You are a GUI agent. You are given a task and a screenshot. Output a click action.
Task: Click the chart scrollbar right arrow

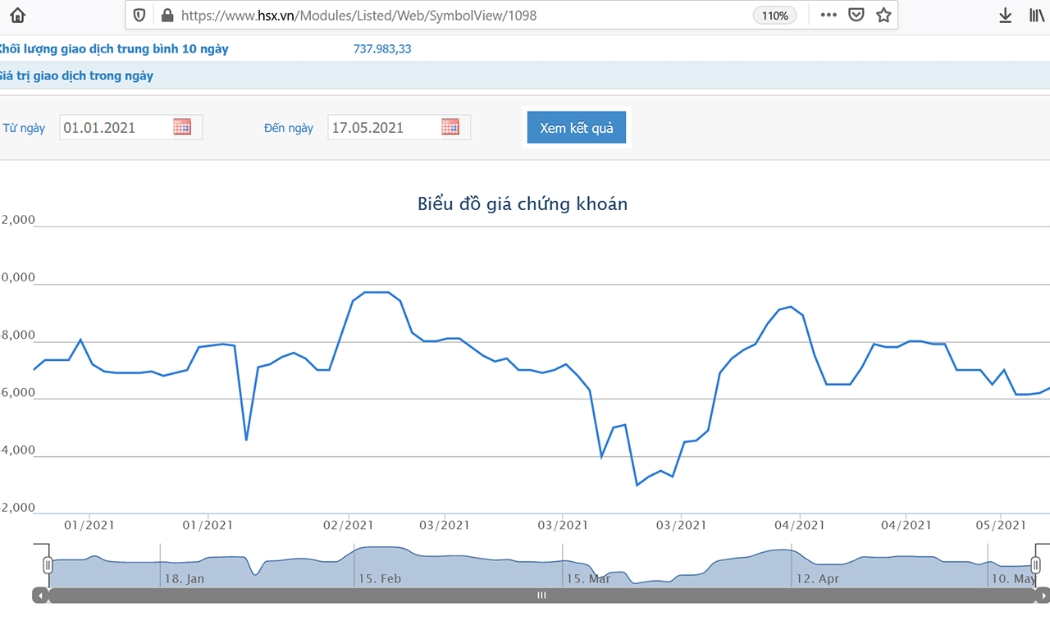pos(1043,595)
